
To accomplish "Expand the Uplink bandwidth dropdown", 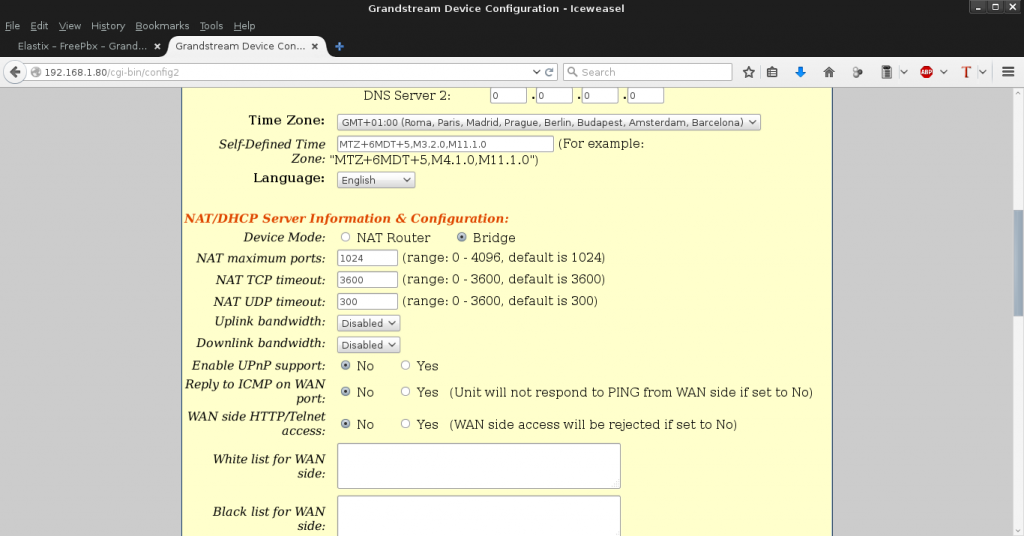I will pyautogui.click(x=368, y=323).
